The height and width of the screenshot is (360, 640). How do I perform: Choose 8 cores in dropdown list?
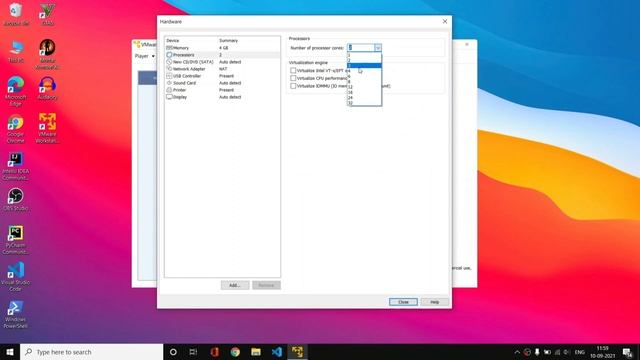coord(364,82)
